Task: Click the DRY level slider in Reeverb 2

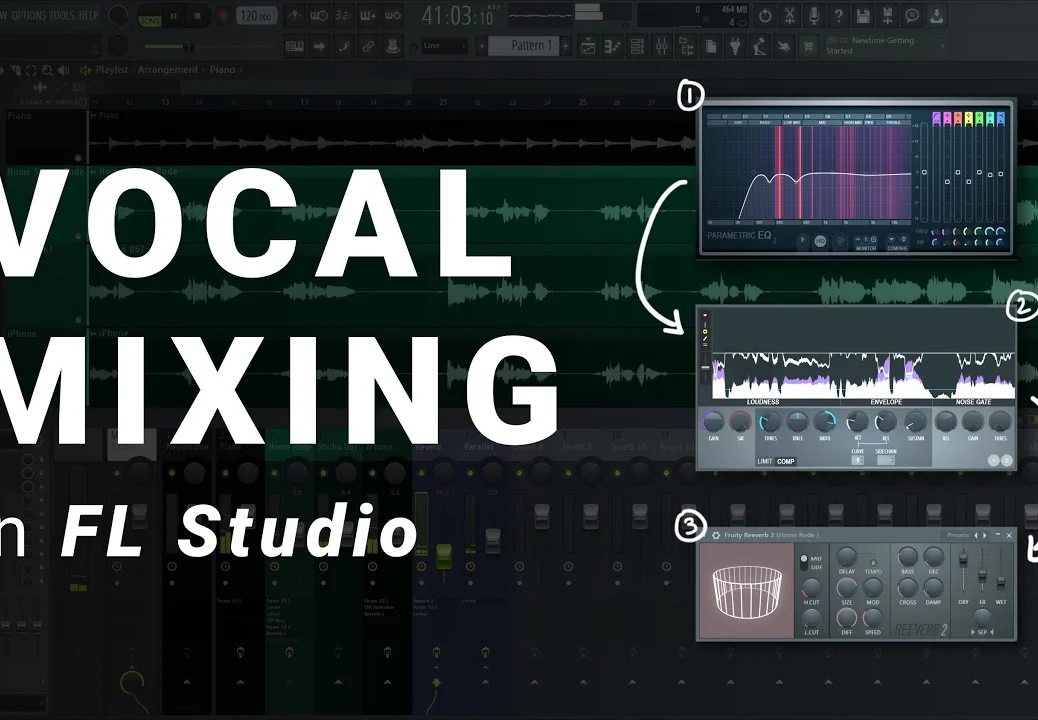Action: (x=963, y=560)
